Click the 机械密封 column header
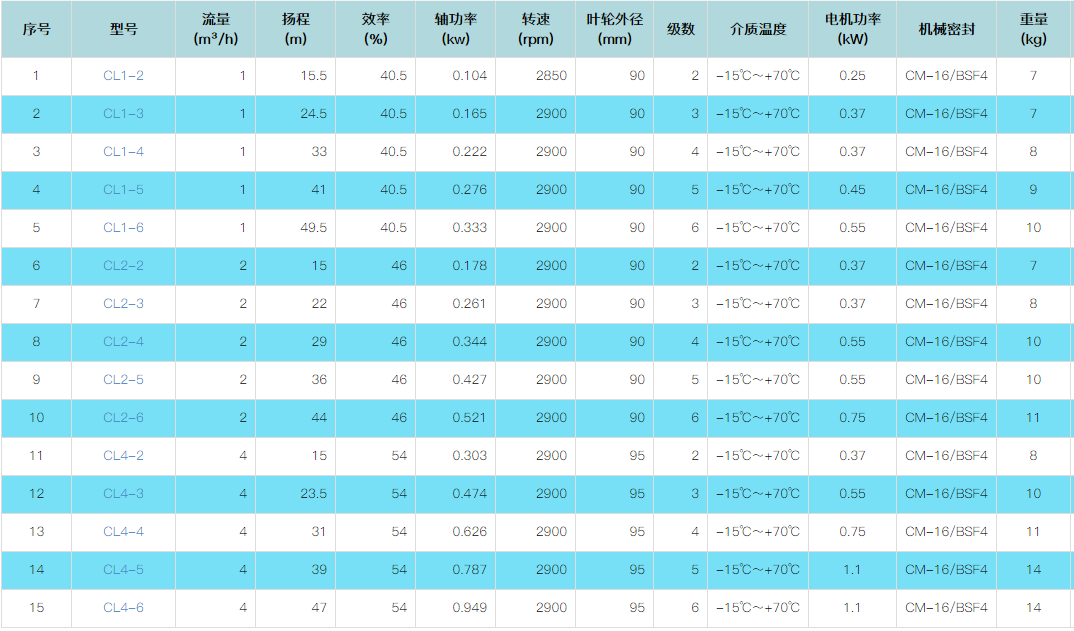The width and height of the screenshot is (1074, 631). click(x=946, y=29)
